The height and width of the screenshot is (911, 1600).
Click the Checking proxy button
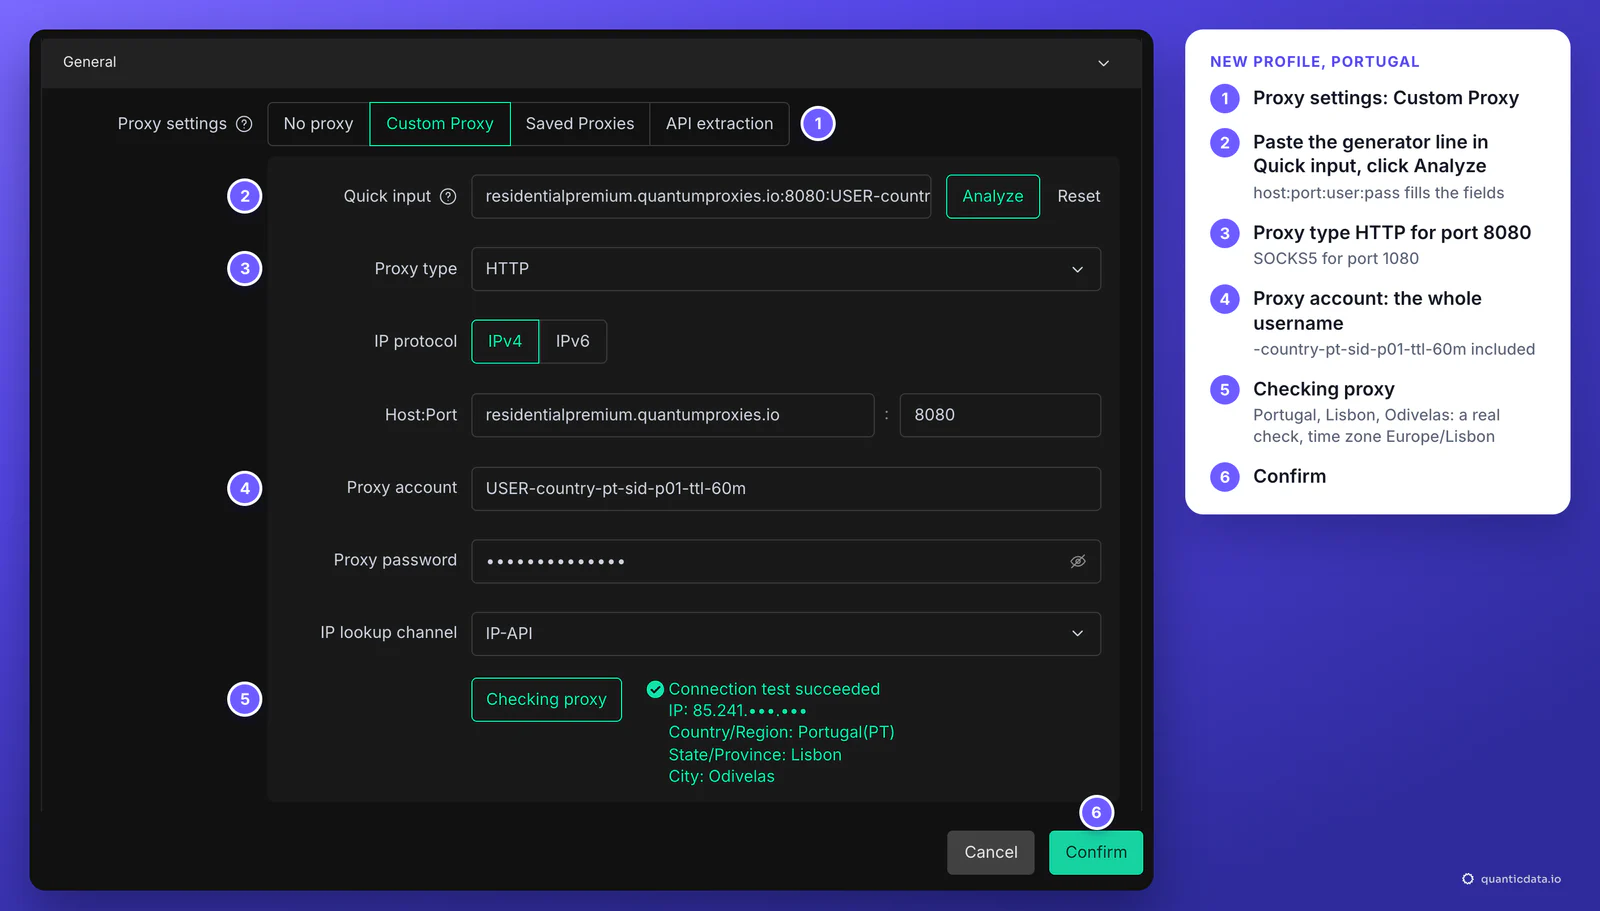547,700
